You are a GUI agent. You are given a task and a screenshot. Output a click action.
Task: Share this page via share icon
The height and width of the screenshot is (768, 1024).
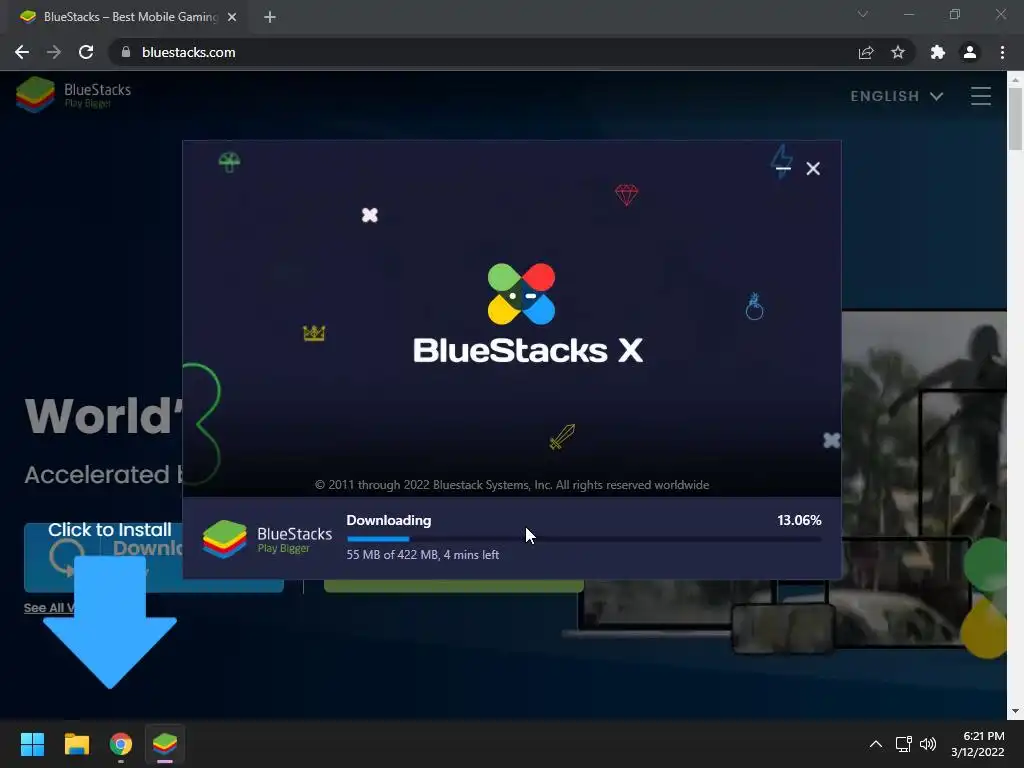tap(866, 52)
